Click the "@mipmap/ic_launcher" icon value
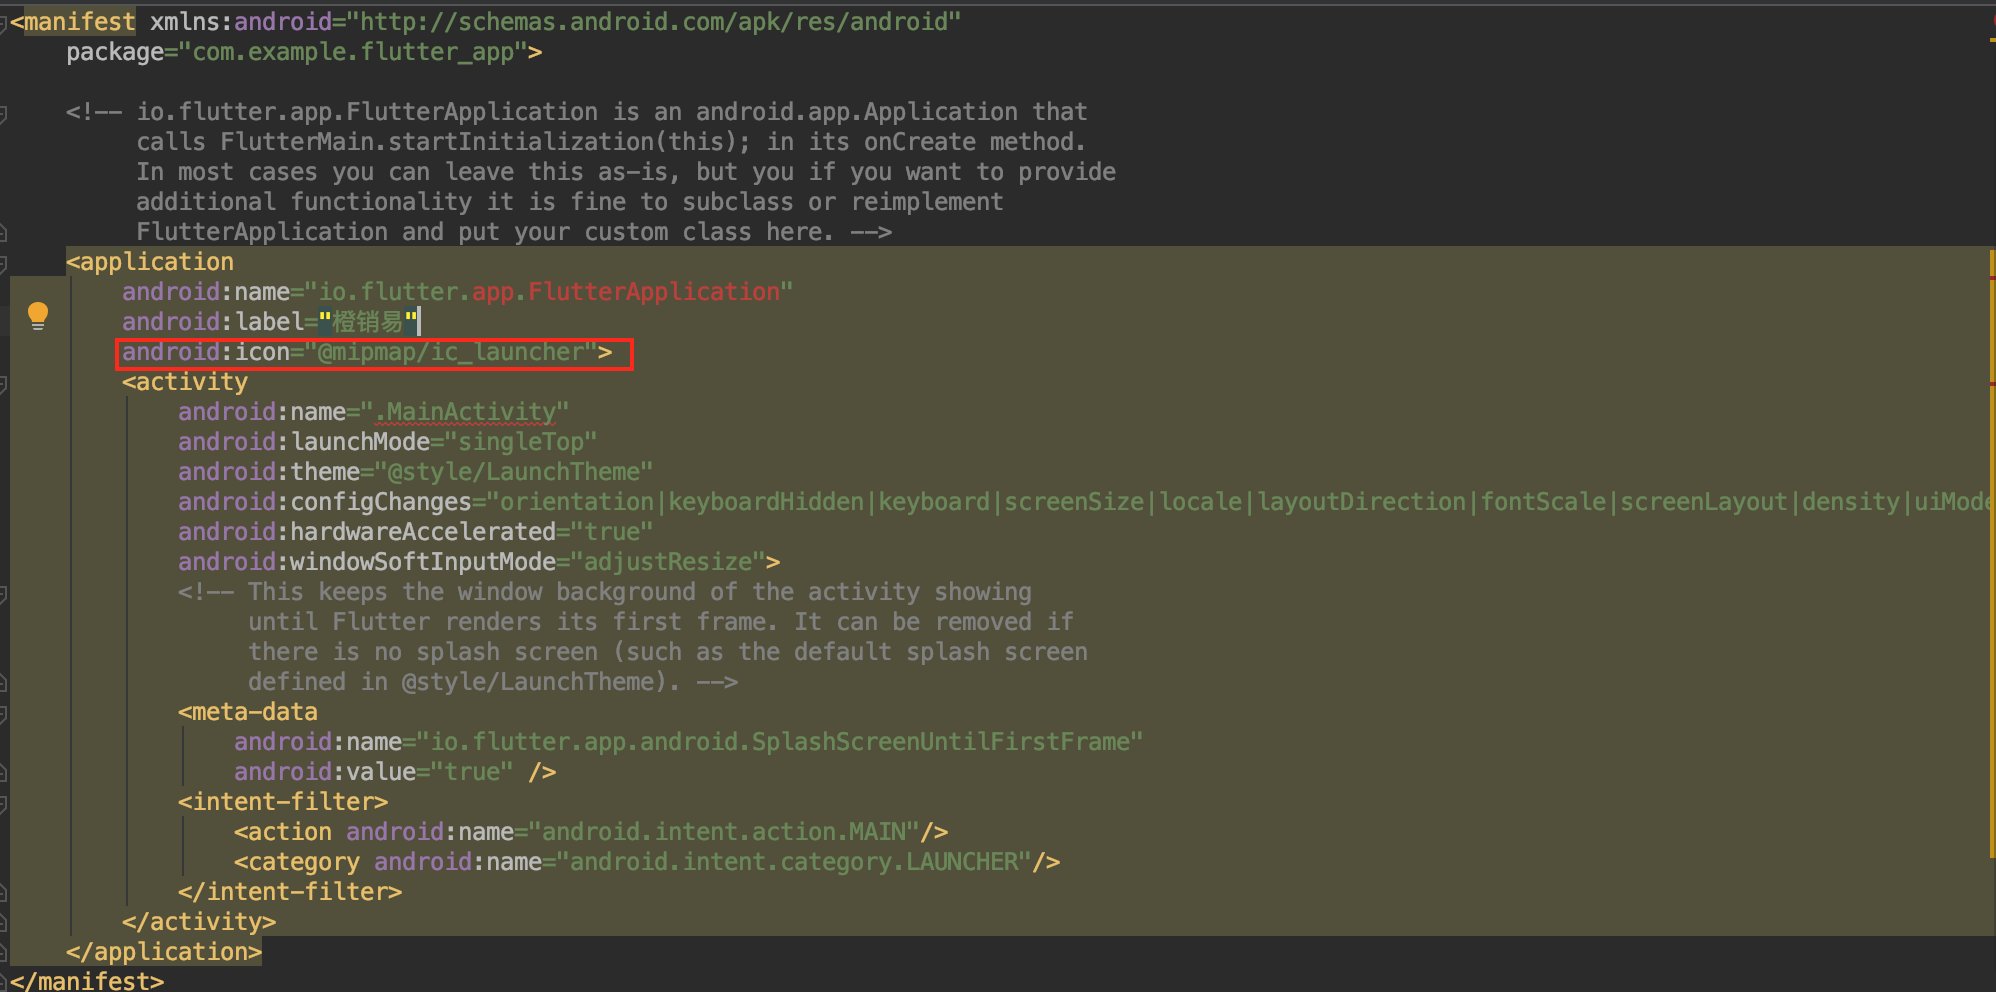1996x992 pixels. coord(451,352)
